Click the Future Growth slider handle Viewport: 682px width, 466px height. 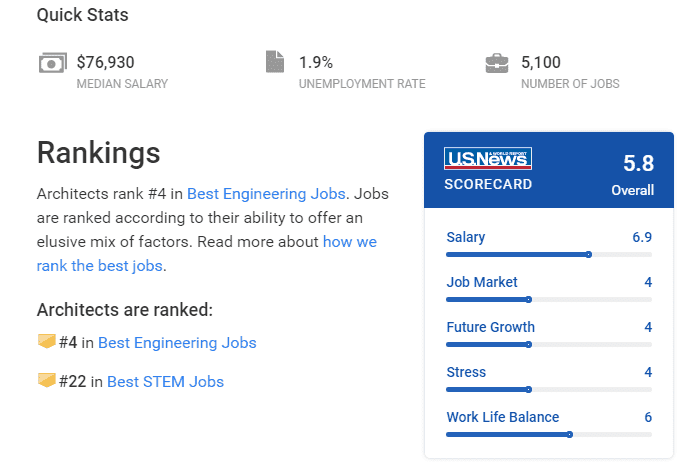(529, 345)
